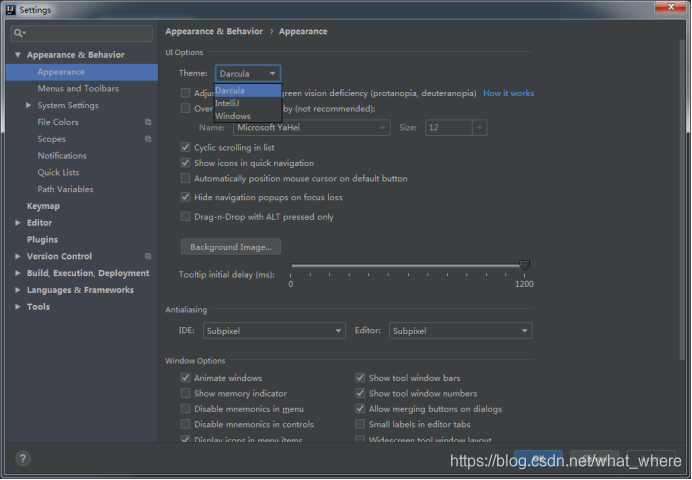The image size is (692, 480).
Task: Expand the Tools tree node
Action: (x=18, y=307)
